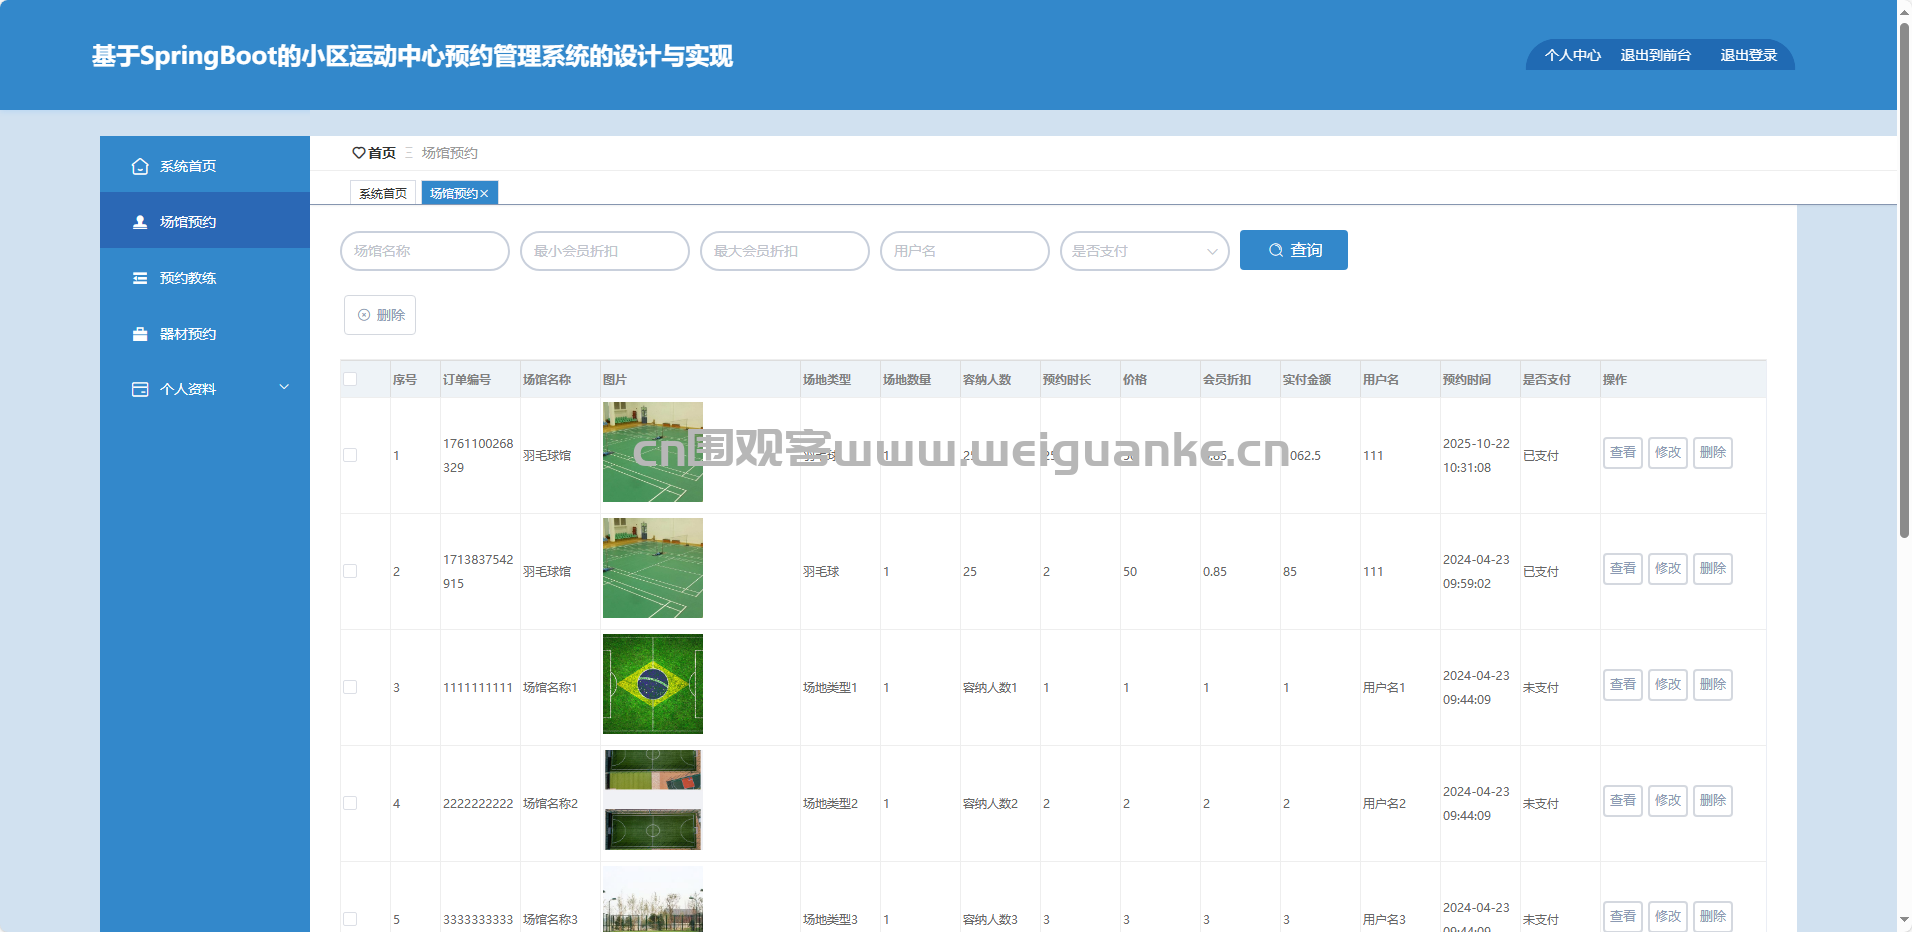Open the outdoor court image in row 5
The height and width of the screenshot is (932, 1912).
point(653,899)
